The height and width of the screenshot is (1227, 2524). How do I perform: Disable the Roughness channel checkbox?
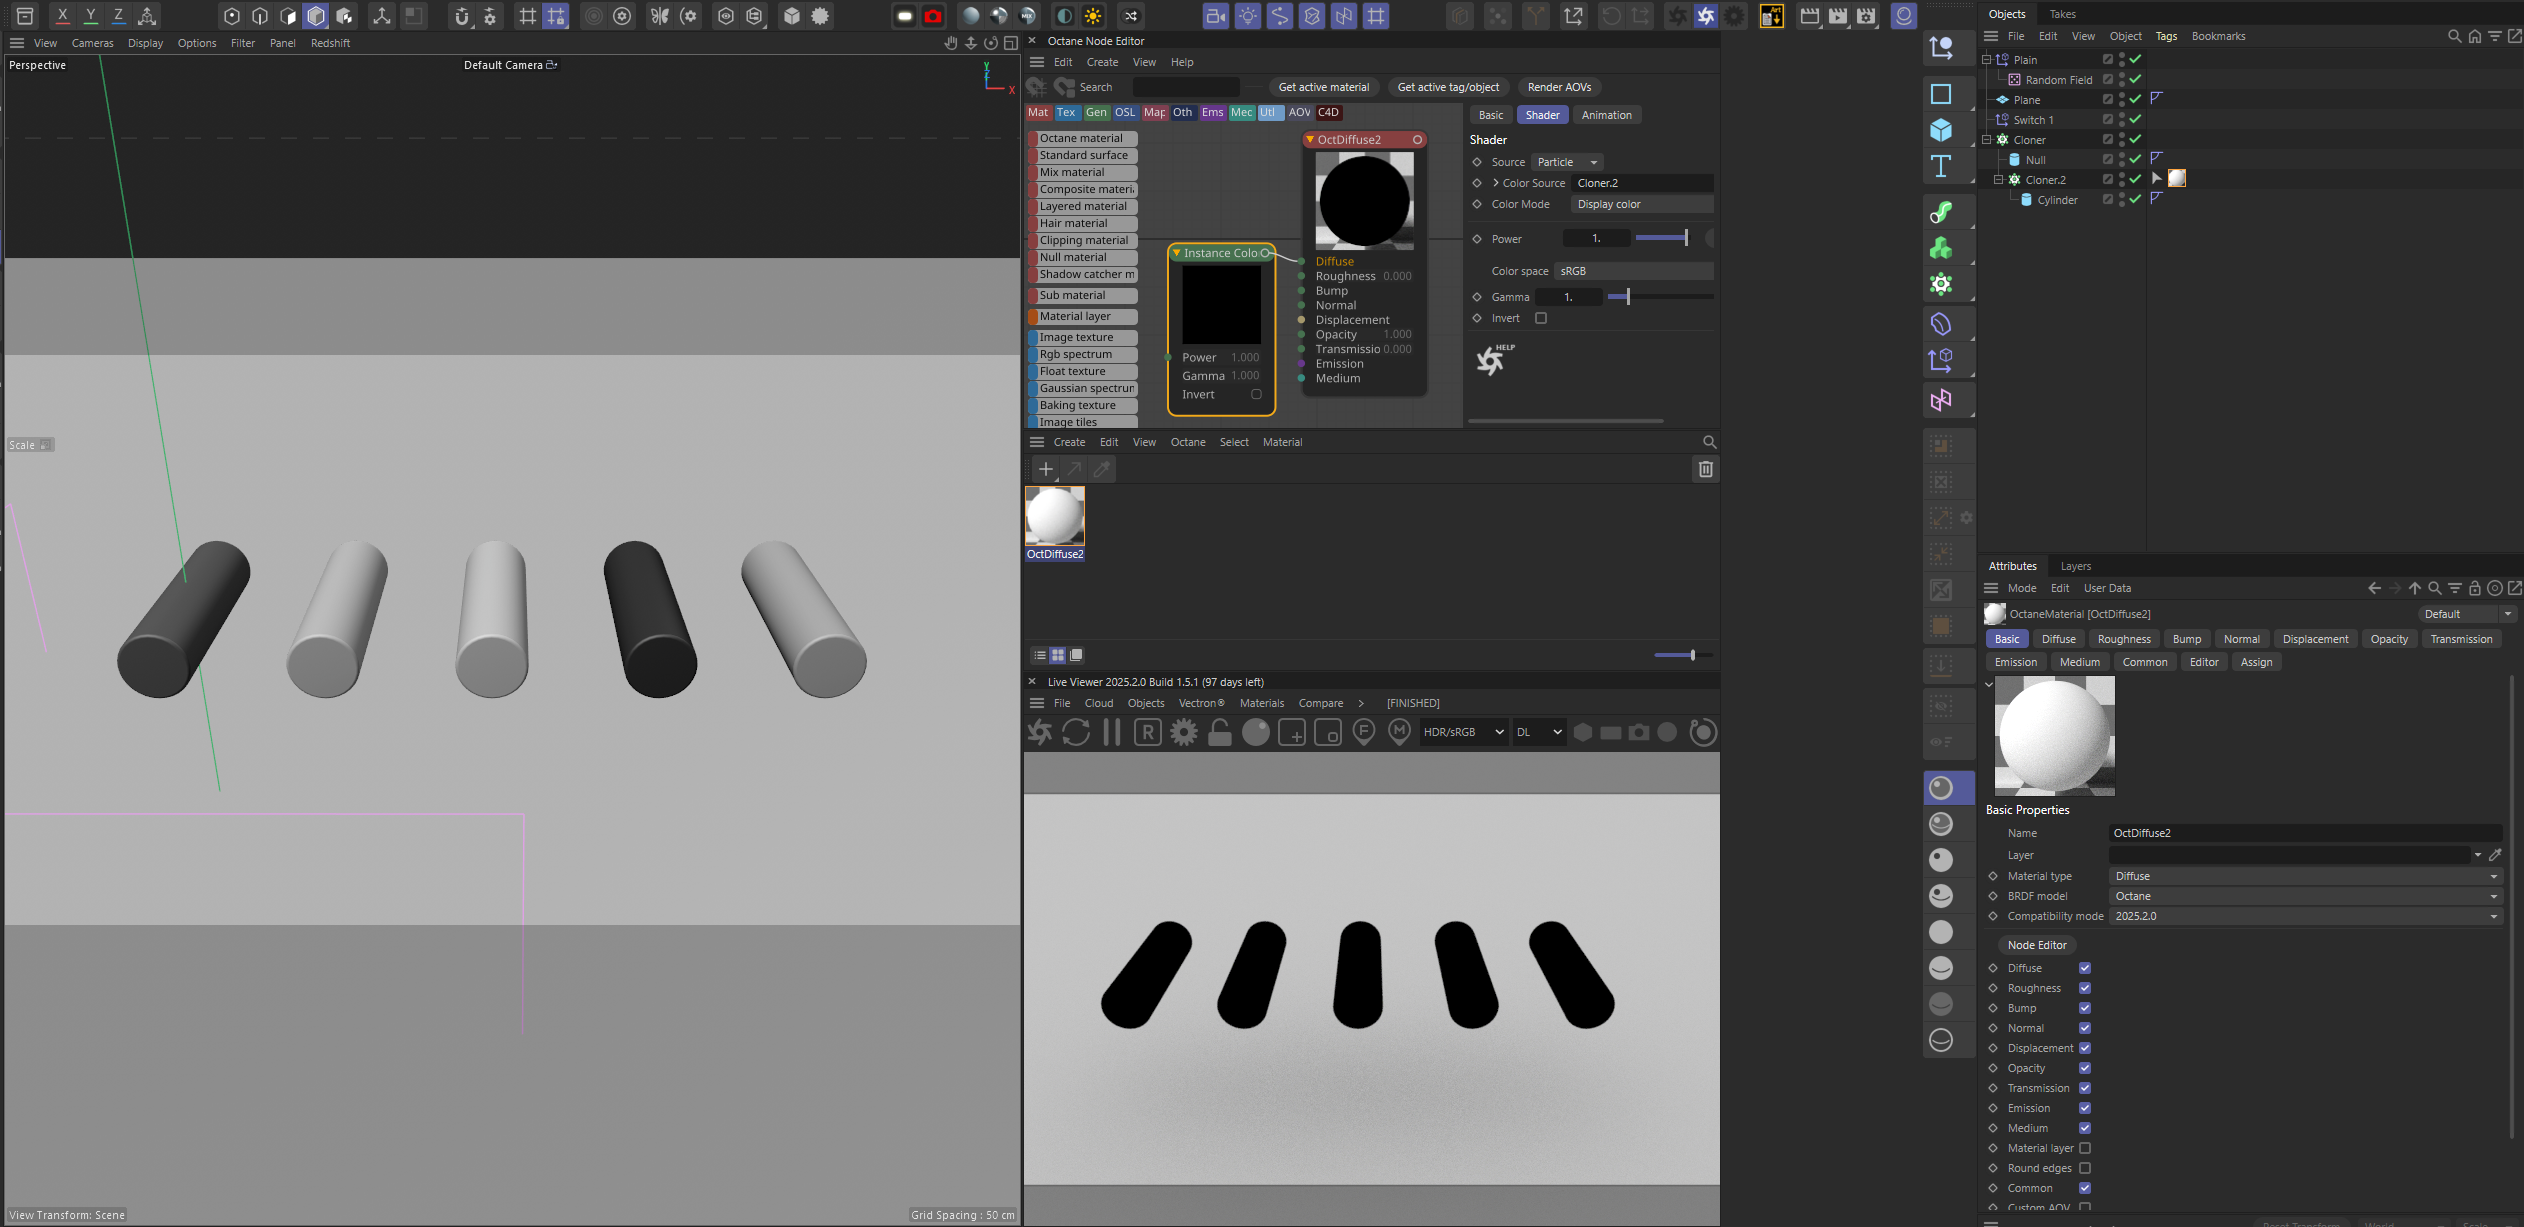point(2085,988)
